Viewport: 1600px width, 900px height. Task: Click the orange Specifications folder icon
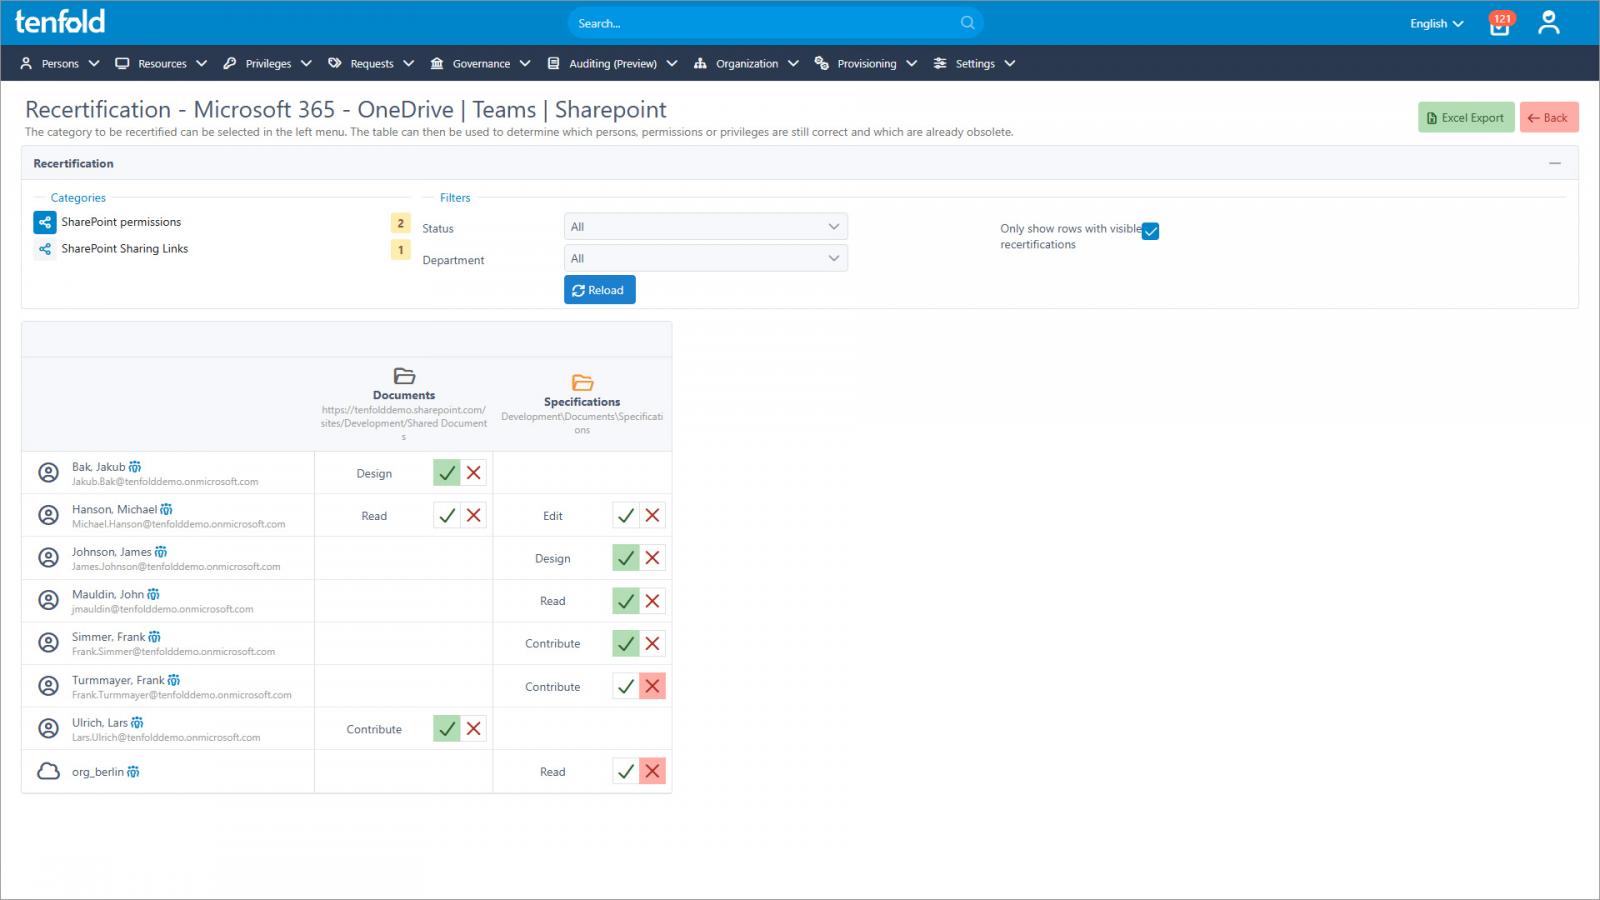(582, 383)
